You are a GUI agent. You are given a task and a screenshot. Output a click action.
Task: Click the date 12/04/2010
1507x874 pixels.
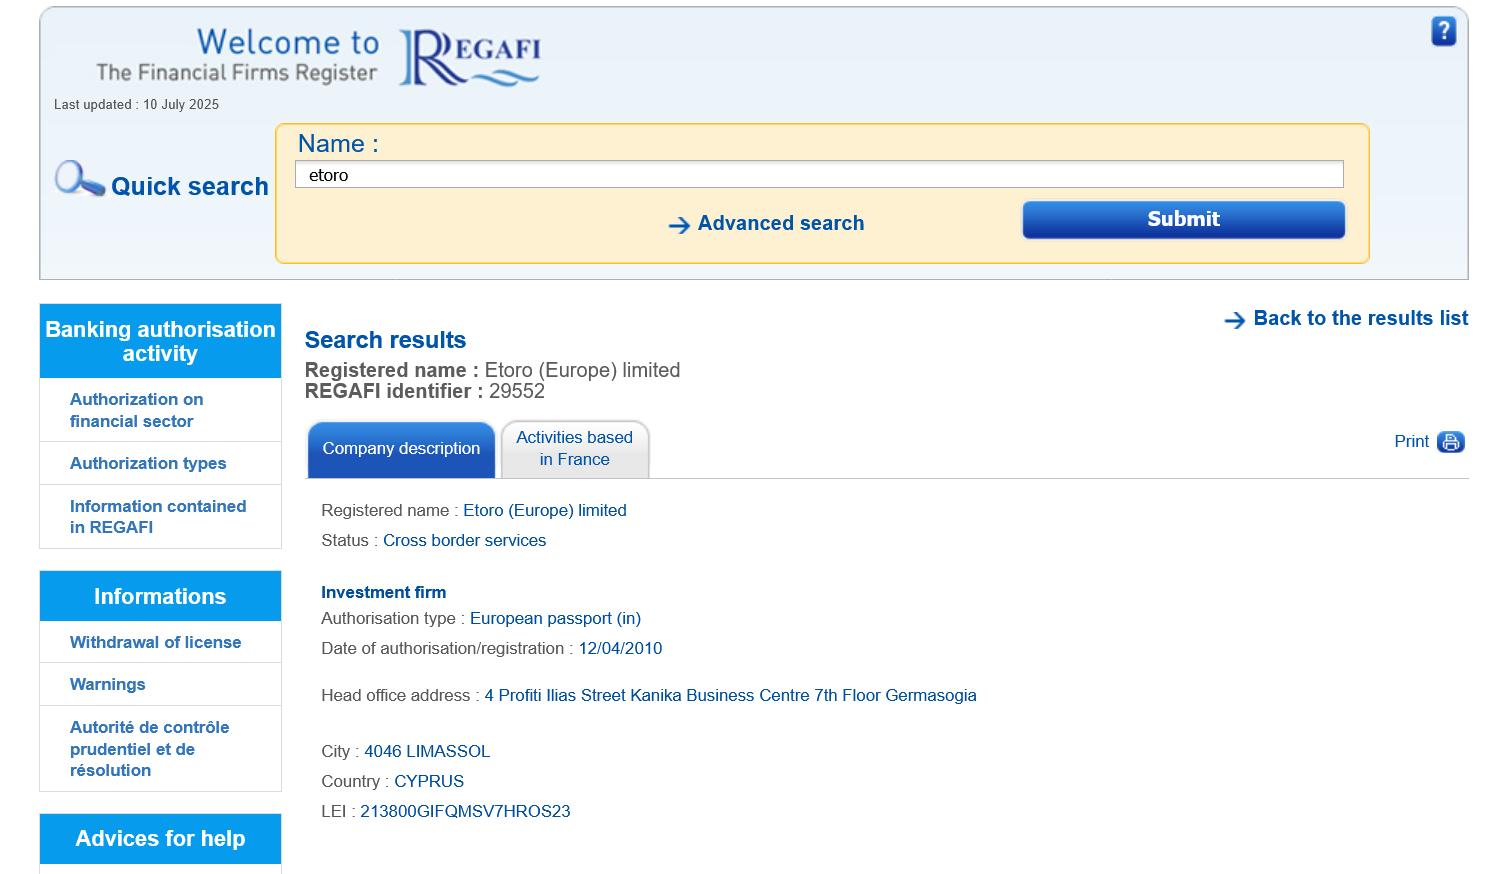coord(620,648)
